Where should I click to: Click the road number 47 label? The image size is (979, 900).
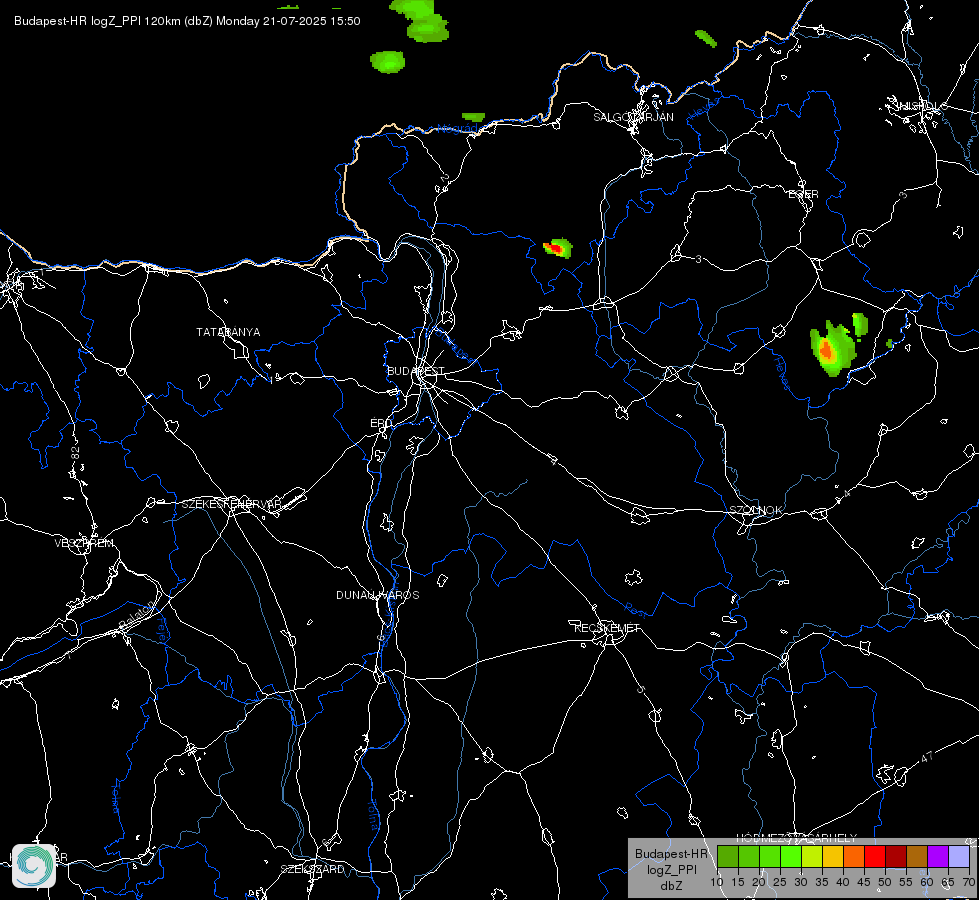[927, 757]
